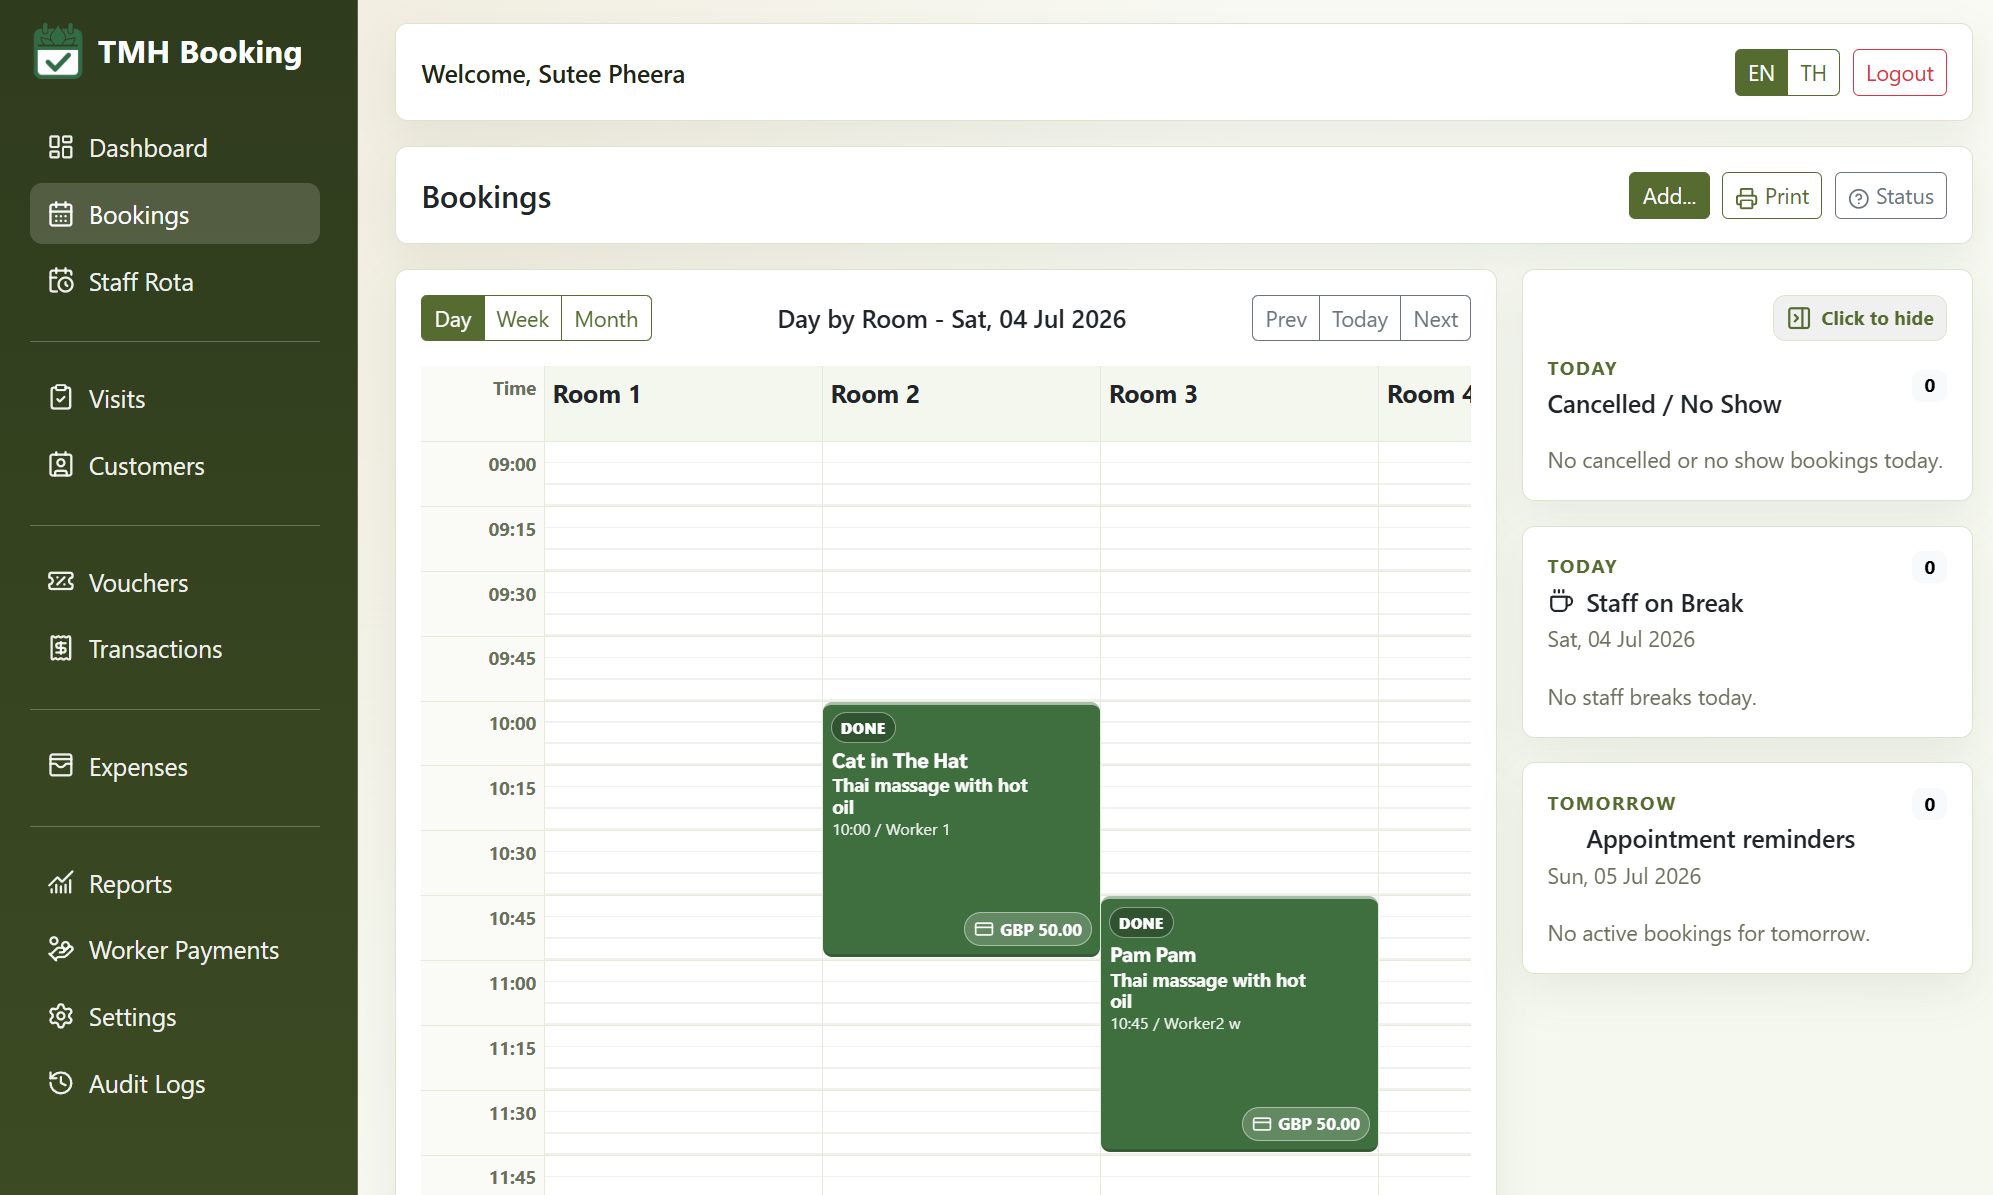Viewport: 1993px width, 1195px height.
Task: Click the Day by Room date title
Action: pyautogui.click(x=952, y=319)
